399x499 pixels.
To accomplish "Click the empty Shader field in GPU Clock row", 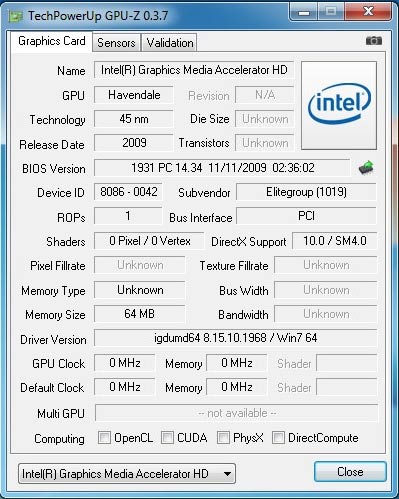I will point(347,363).
